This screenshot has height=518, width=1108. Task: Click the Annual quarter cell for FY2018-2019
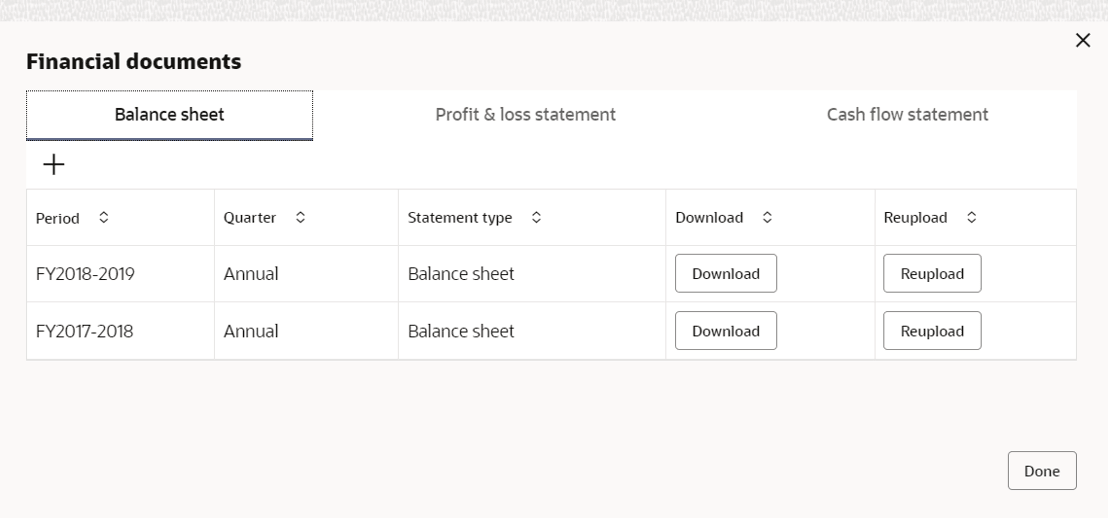pyautogui.click(x=251, y=274)
